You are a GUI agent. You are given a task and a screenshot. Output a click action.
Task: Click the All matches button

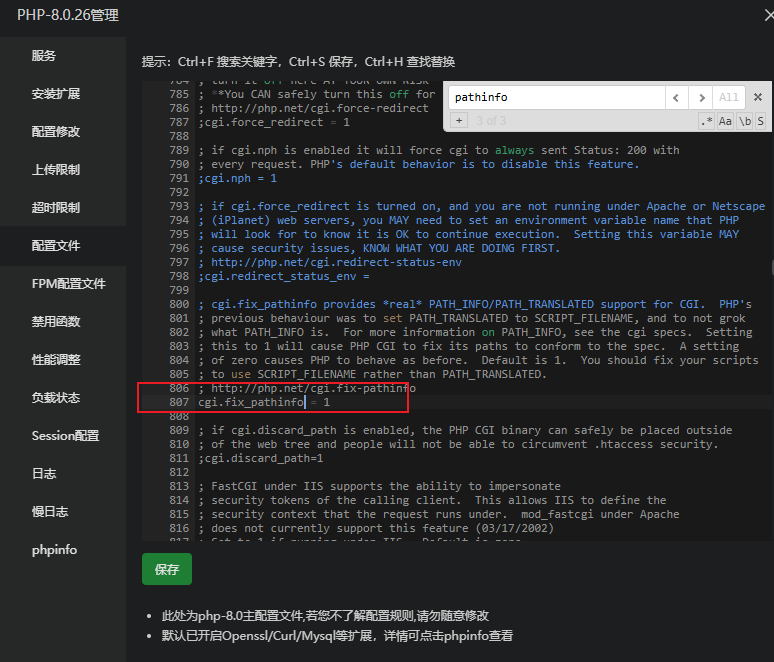pyautogui.click(x=729, y=97)
